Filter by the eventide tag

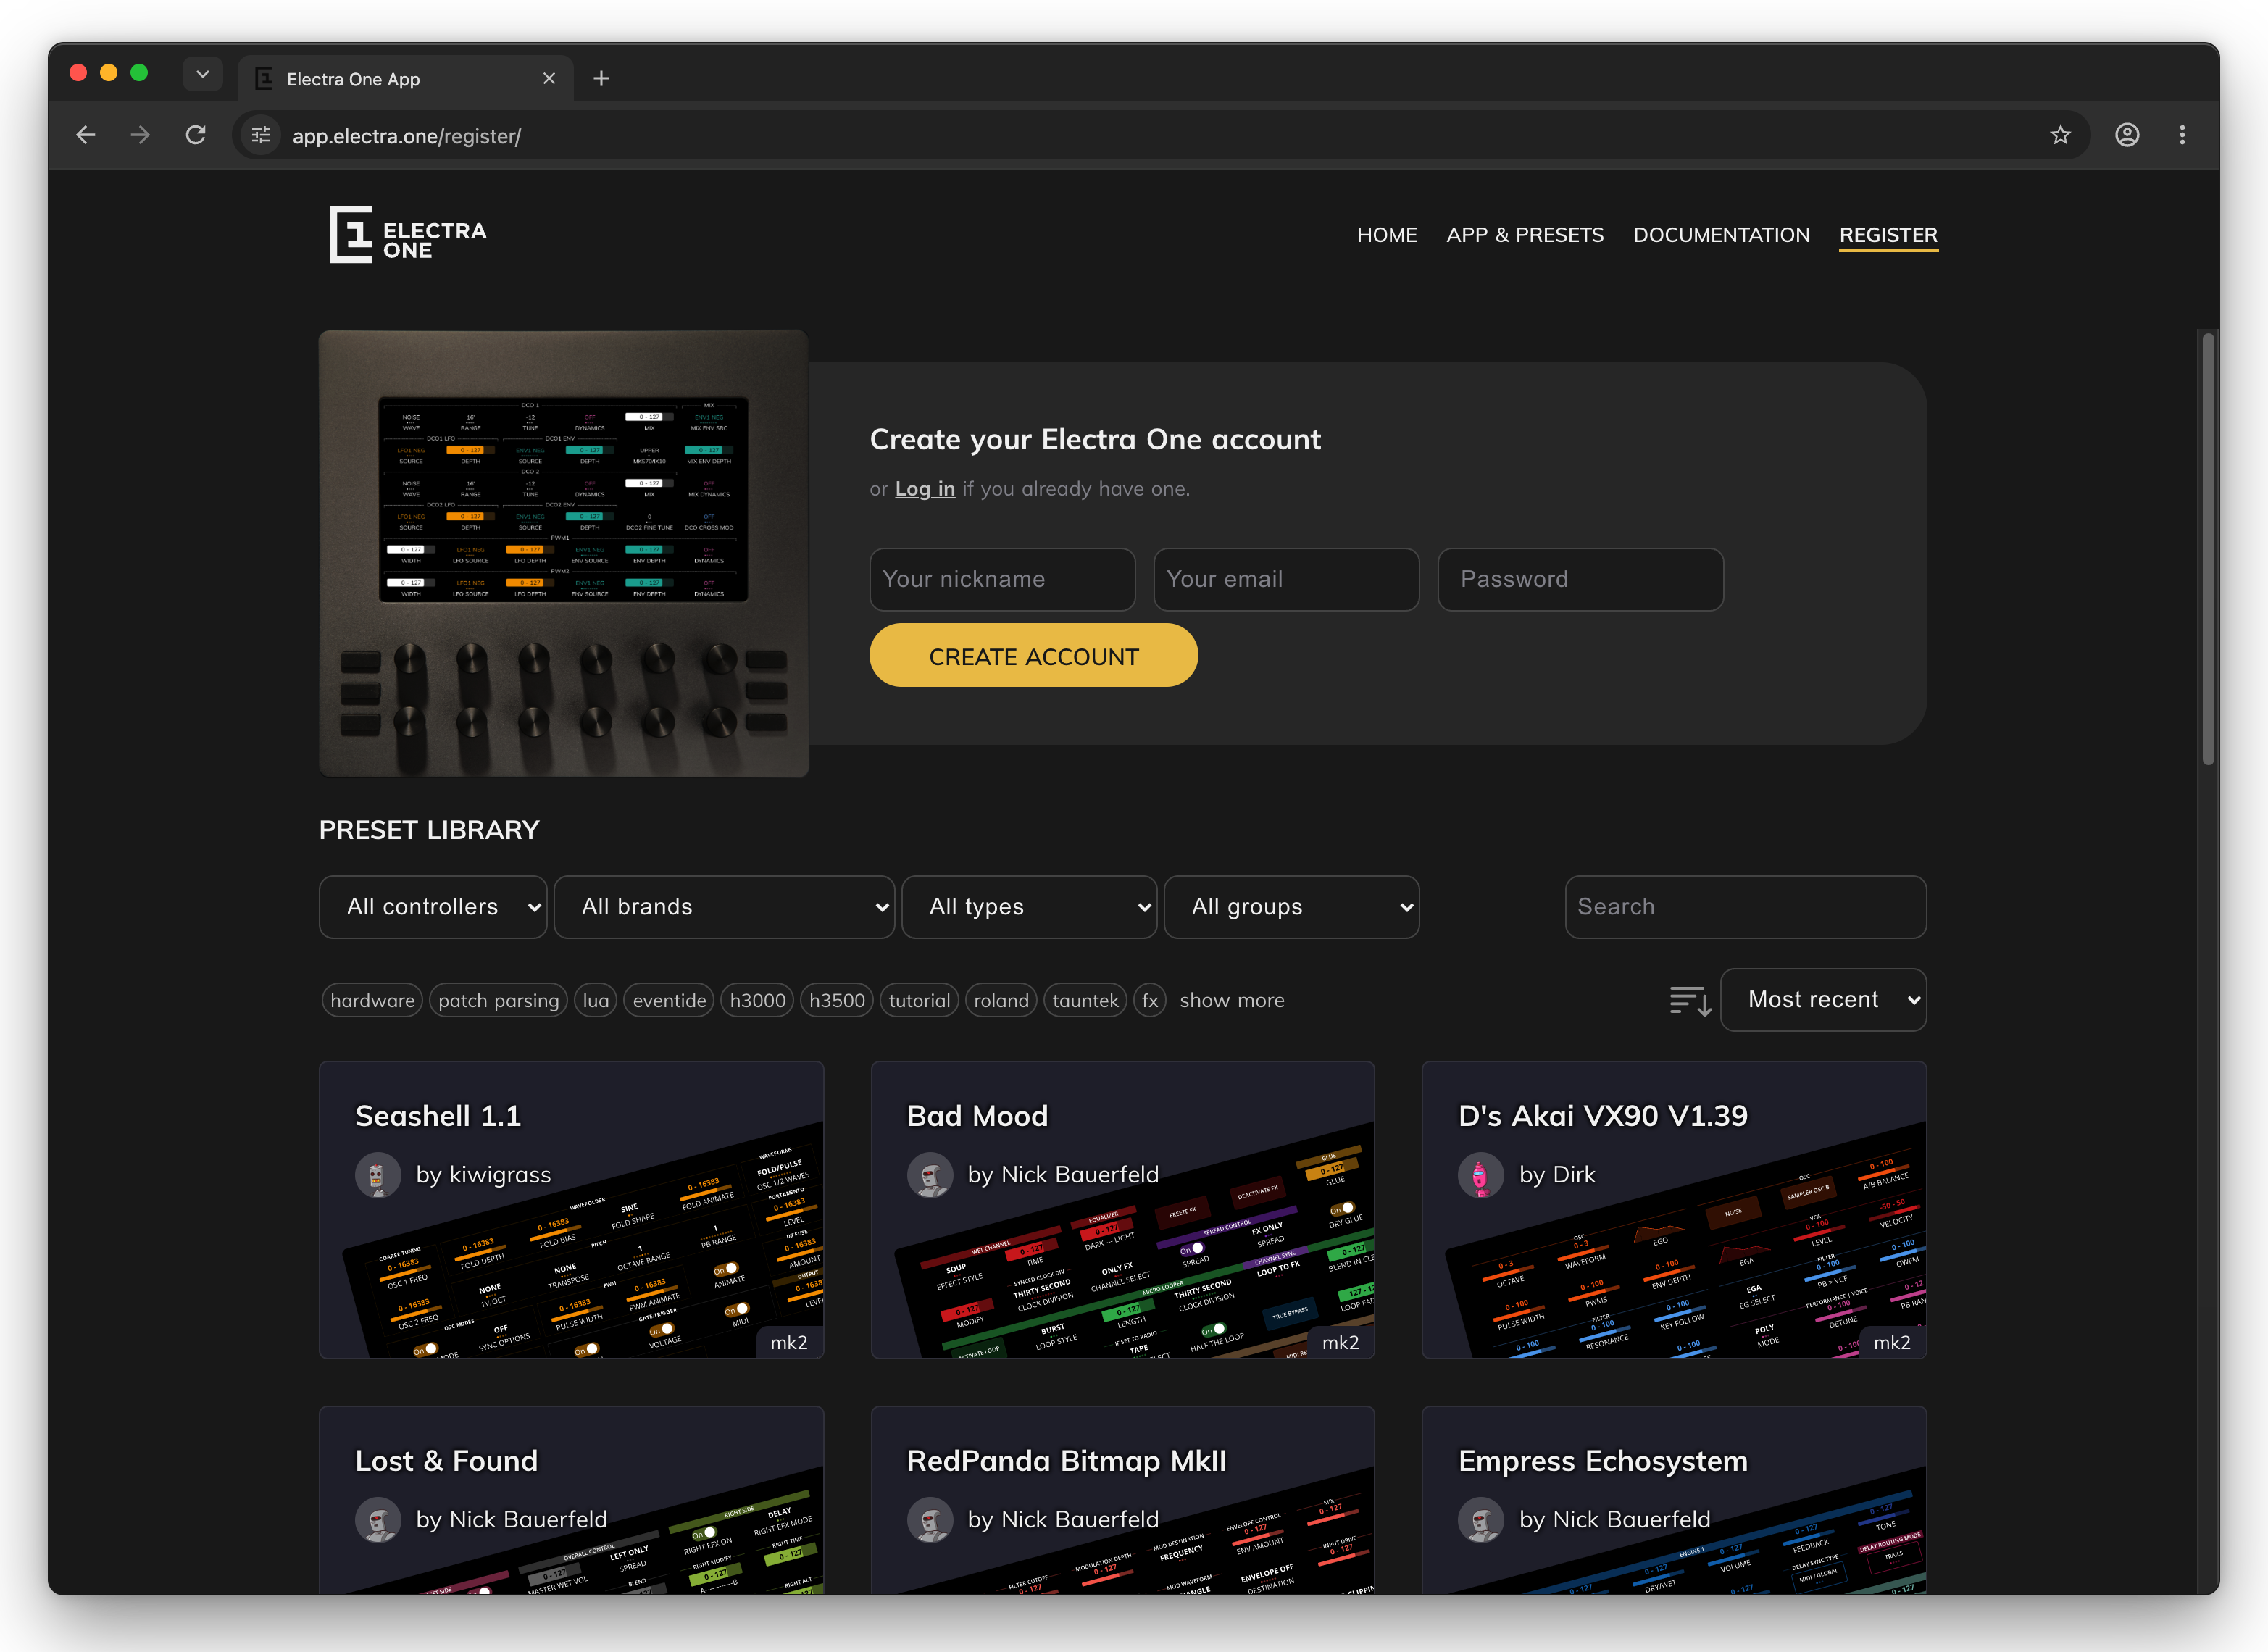point(669,1000)
